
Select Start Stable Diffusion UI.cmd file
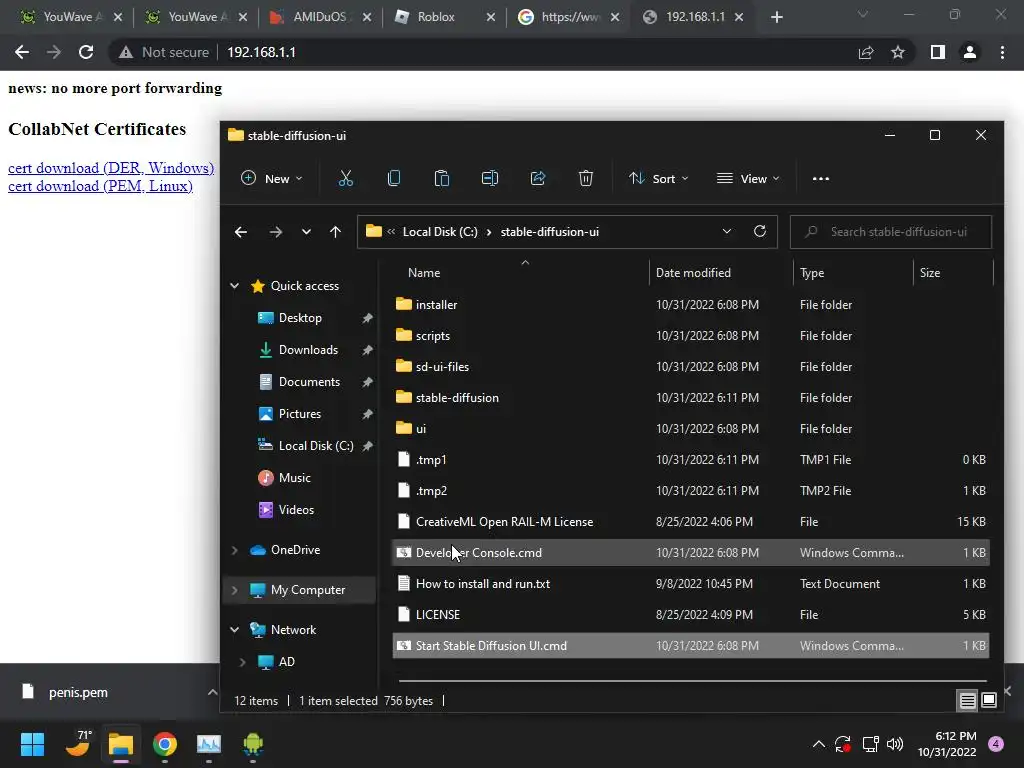pos(690,646)
